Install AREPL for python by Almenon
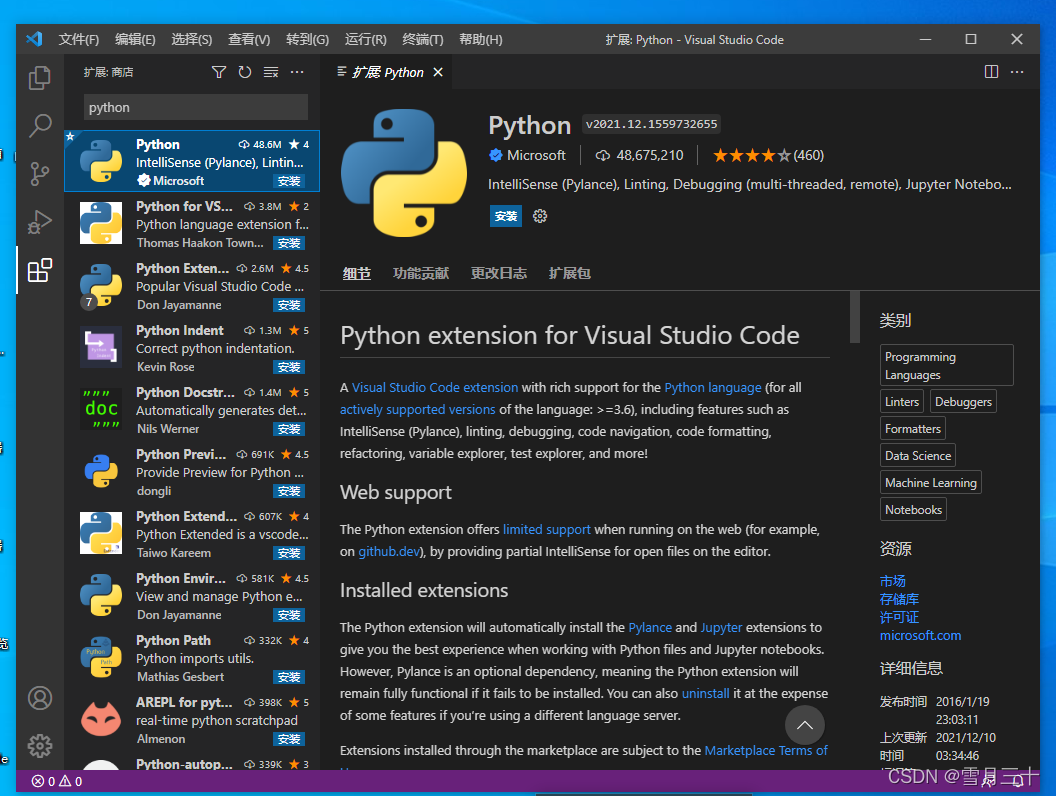This screenshot has width=1056, height=796. (289, 739)
